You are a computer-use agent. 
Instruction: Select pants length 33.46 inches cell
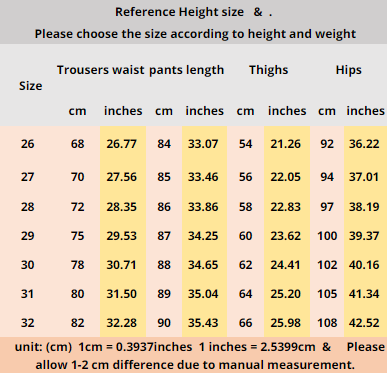pos(203,177)
